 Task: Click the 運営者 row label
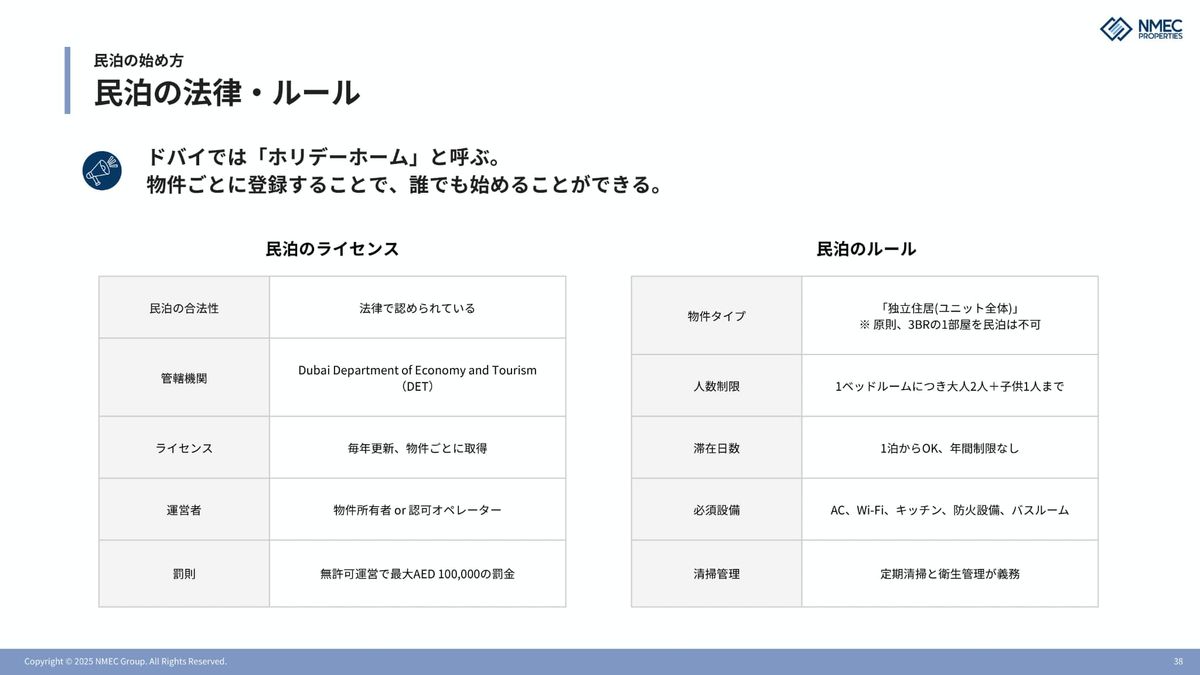(x=184, y=510)
